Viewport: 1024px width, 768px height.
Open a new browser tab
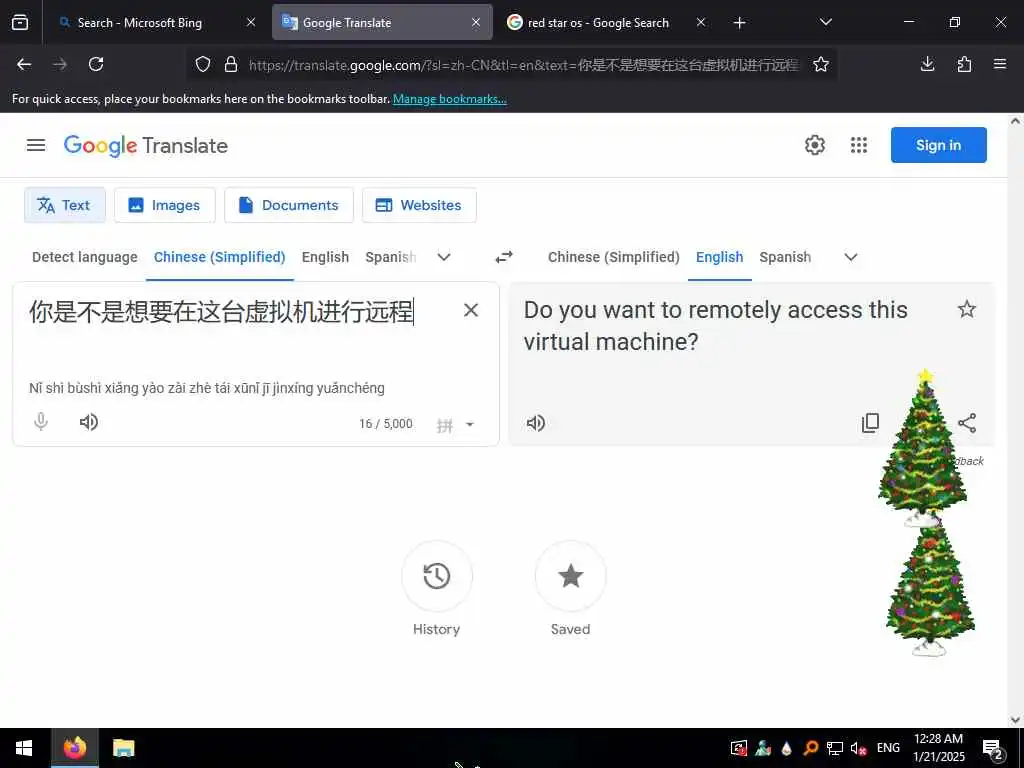(739, 23)
